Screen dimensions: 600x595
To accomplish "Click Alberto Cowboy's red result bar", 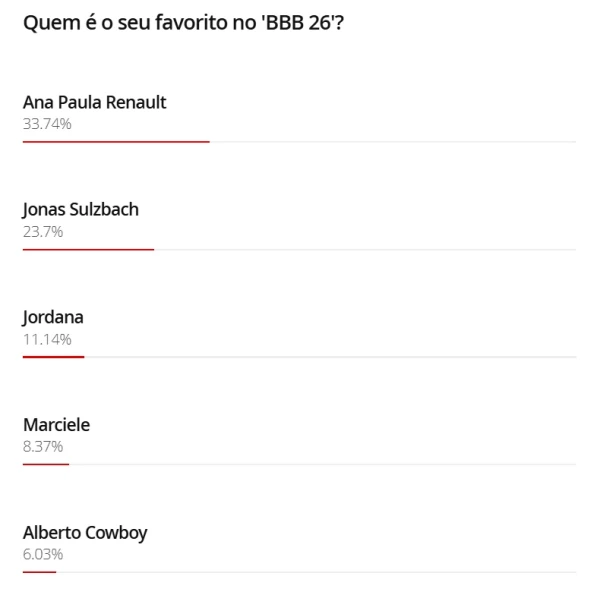I will [39, 572].
